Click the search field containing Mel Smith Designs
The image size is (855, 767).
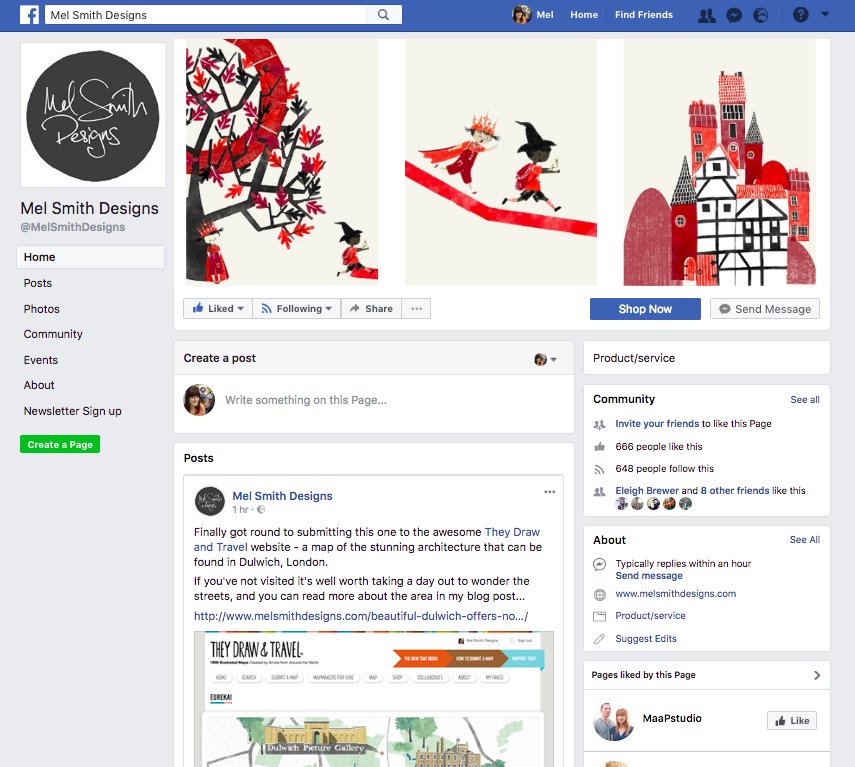coord(207,15)
